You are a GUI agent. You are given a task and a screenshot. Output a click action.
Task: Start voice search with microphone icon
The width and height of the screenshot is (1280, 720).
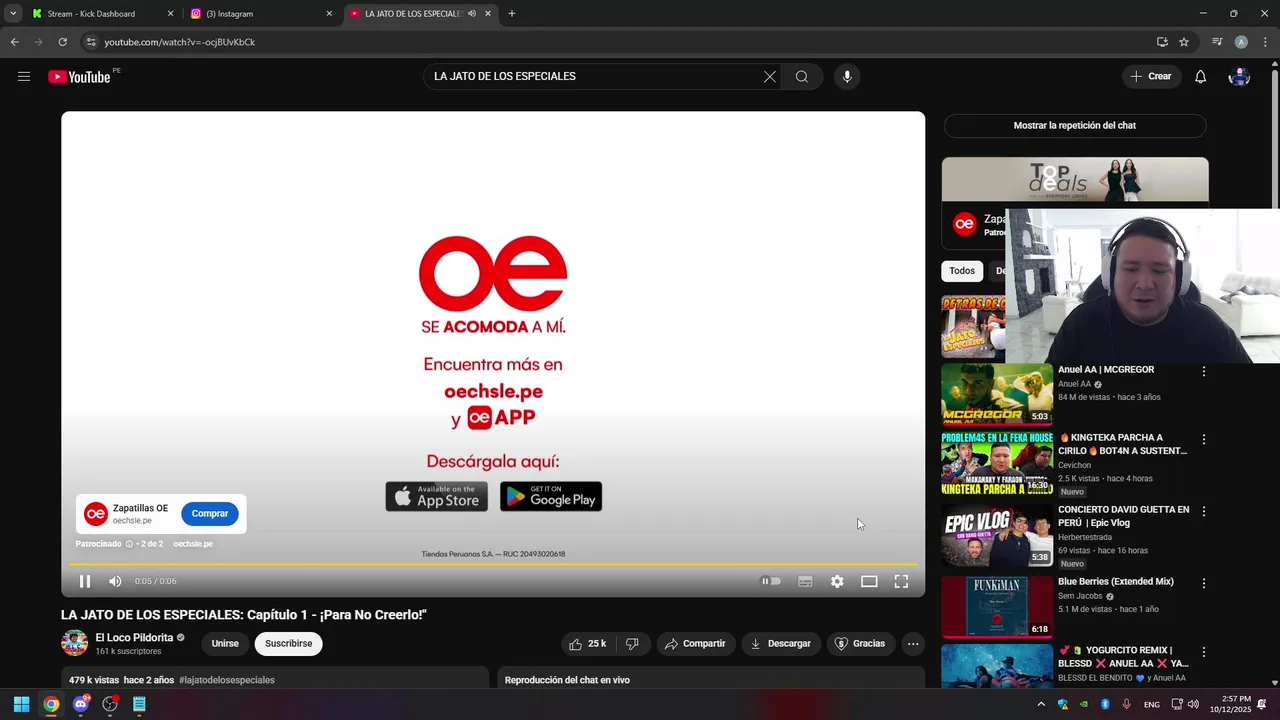pyautogui.click(x=847, y=77)
